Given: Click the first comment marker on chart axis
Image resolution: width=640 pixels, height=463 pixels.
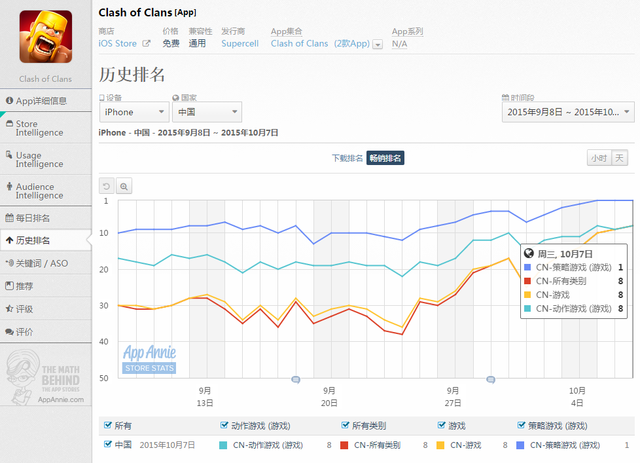Looking at the screenshot, I should [296, 380].
